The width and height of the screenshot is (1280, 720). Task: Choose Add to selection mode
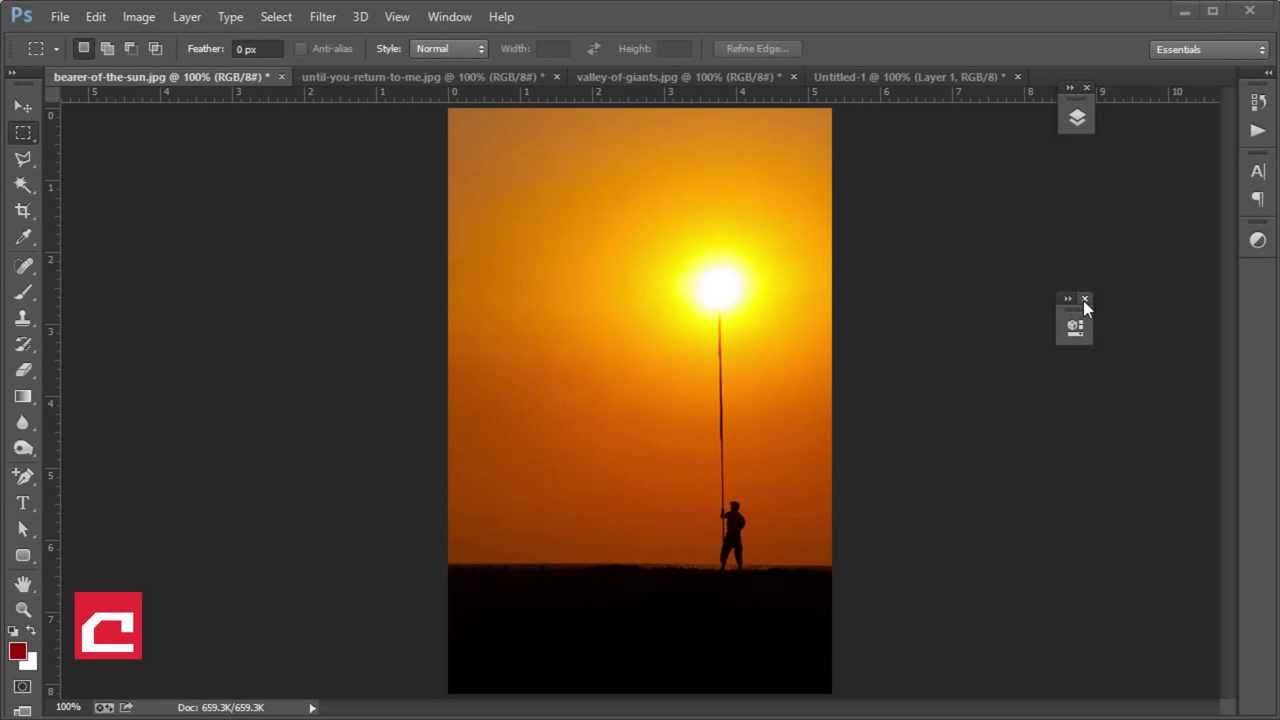(107, 49)
